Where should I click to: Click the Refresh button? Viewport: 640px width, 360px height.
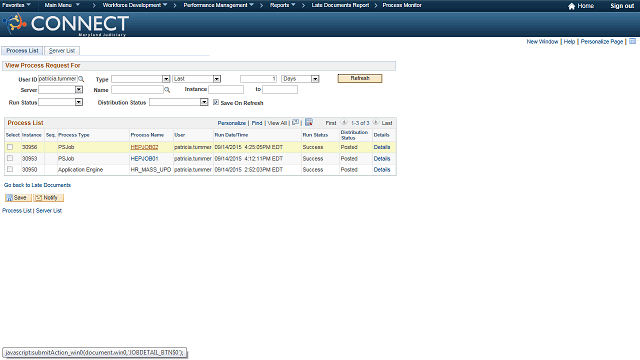tap(360, 78)
